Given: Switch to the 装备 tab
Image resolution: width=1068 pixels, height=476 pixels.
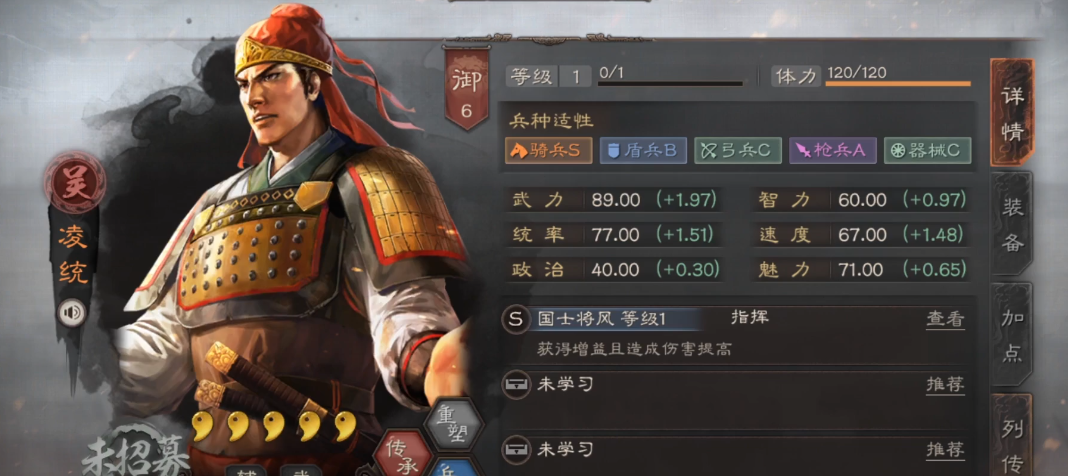Looking at the screenshot, I should pyautogui.click(x=1012, y=223).
